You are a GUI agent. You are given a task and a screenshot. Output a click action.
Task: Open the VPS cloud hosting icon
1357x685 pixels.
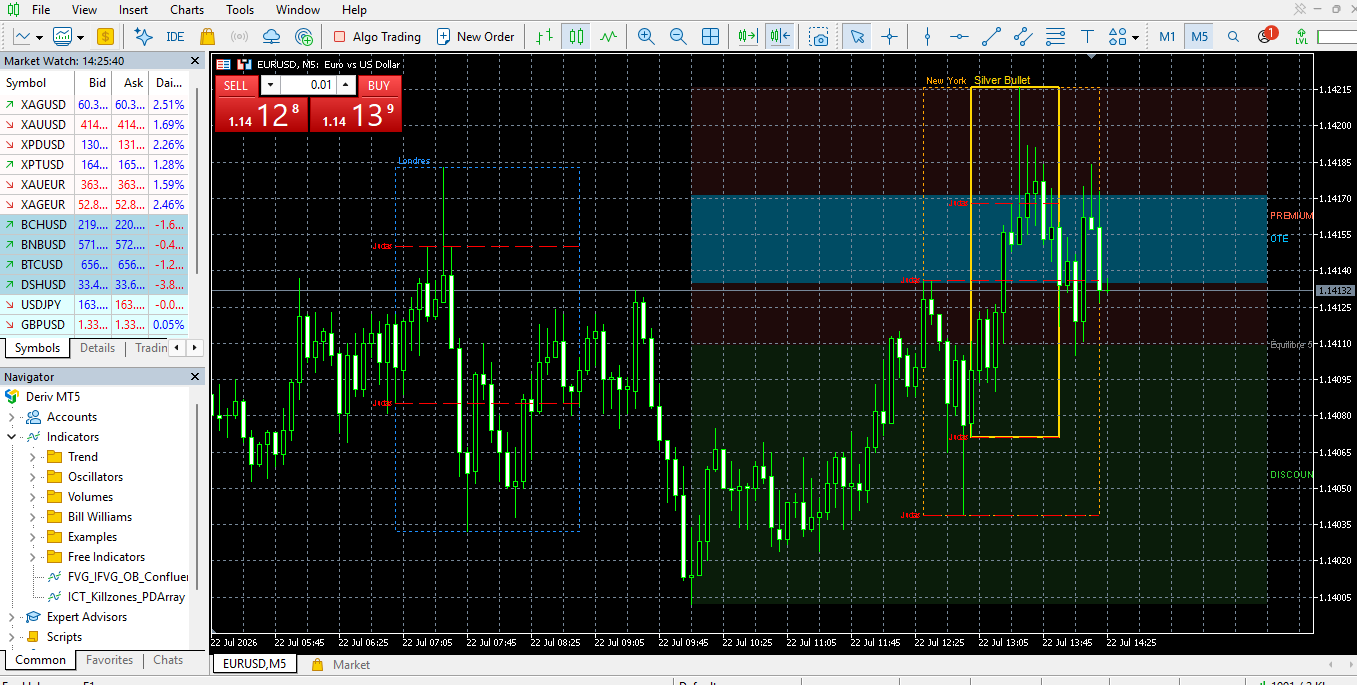point(272,37)
